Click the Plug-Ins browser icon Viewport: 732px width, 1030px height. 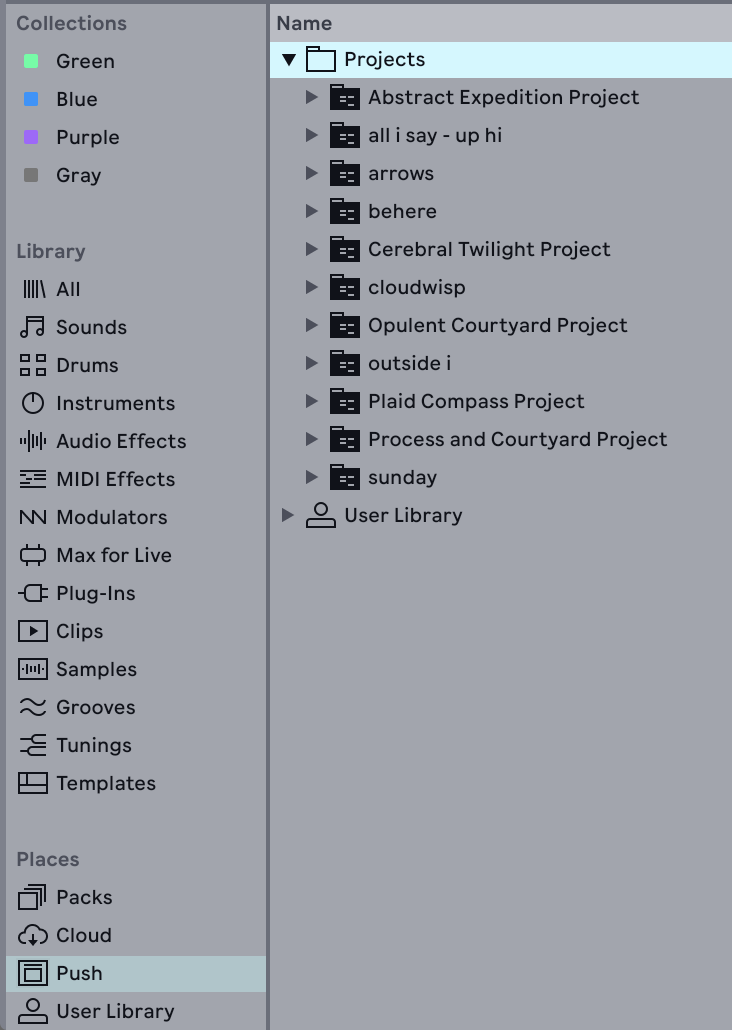pos(28,593)
